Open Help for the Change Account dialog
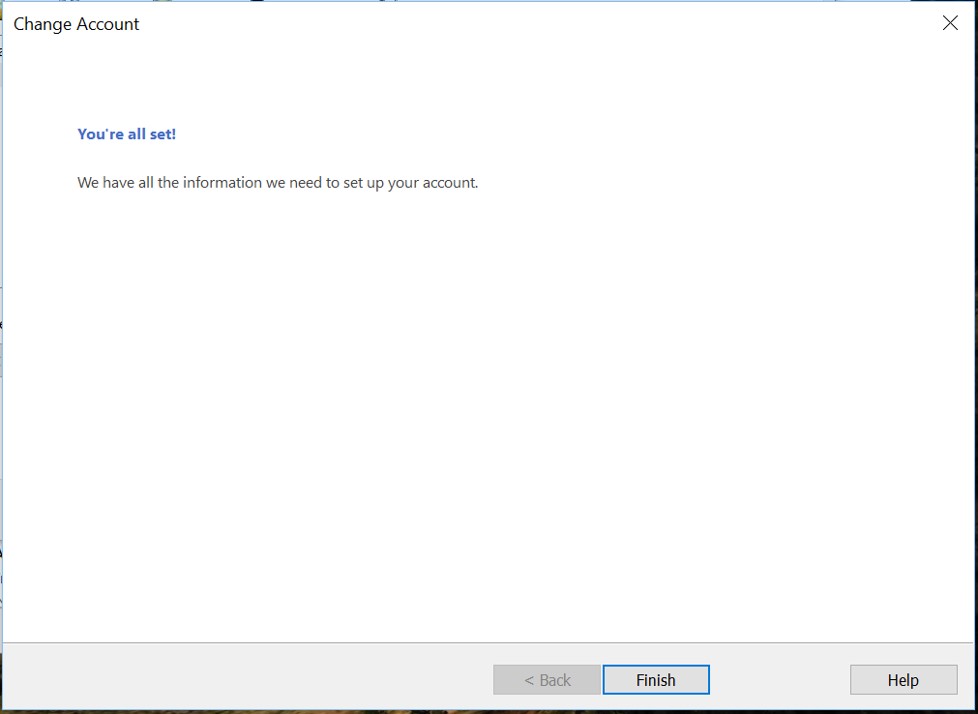The height and width of the screenshot is (714, 978). pos(903,680)
